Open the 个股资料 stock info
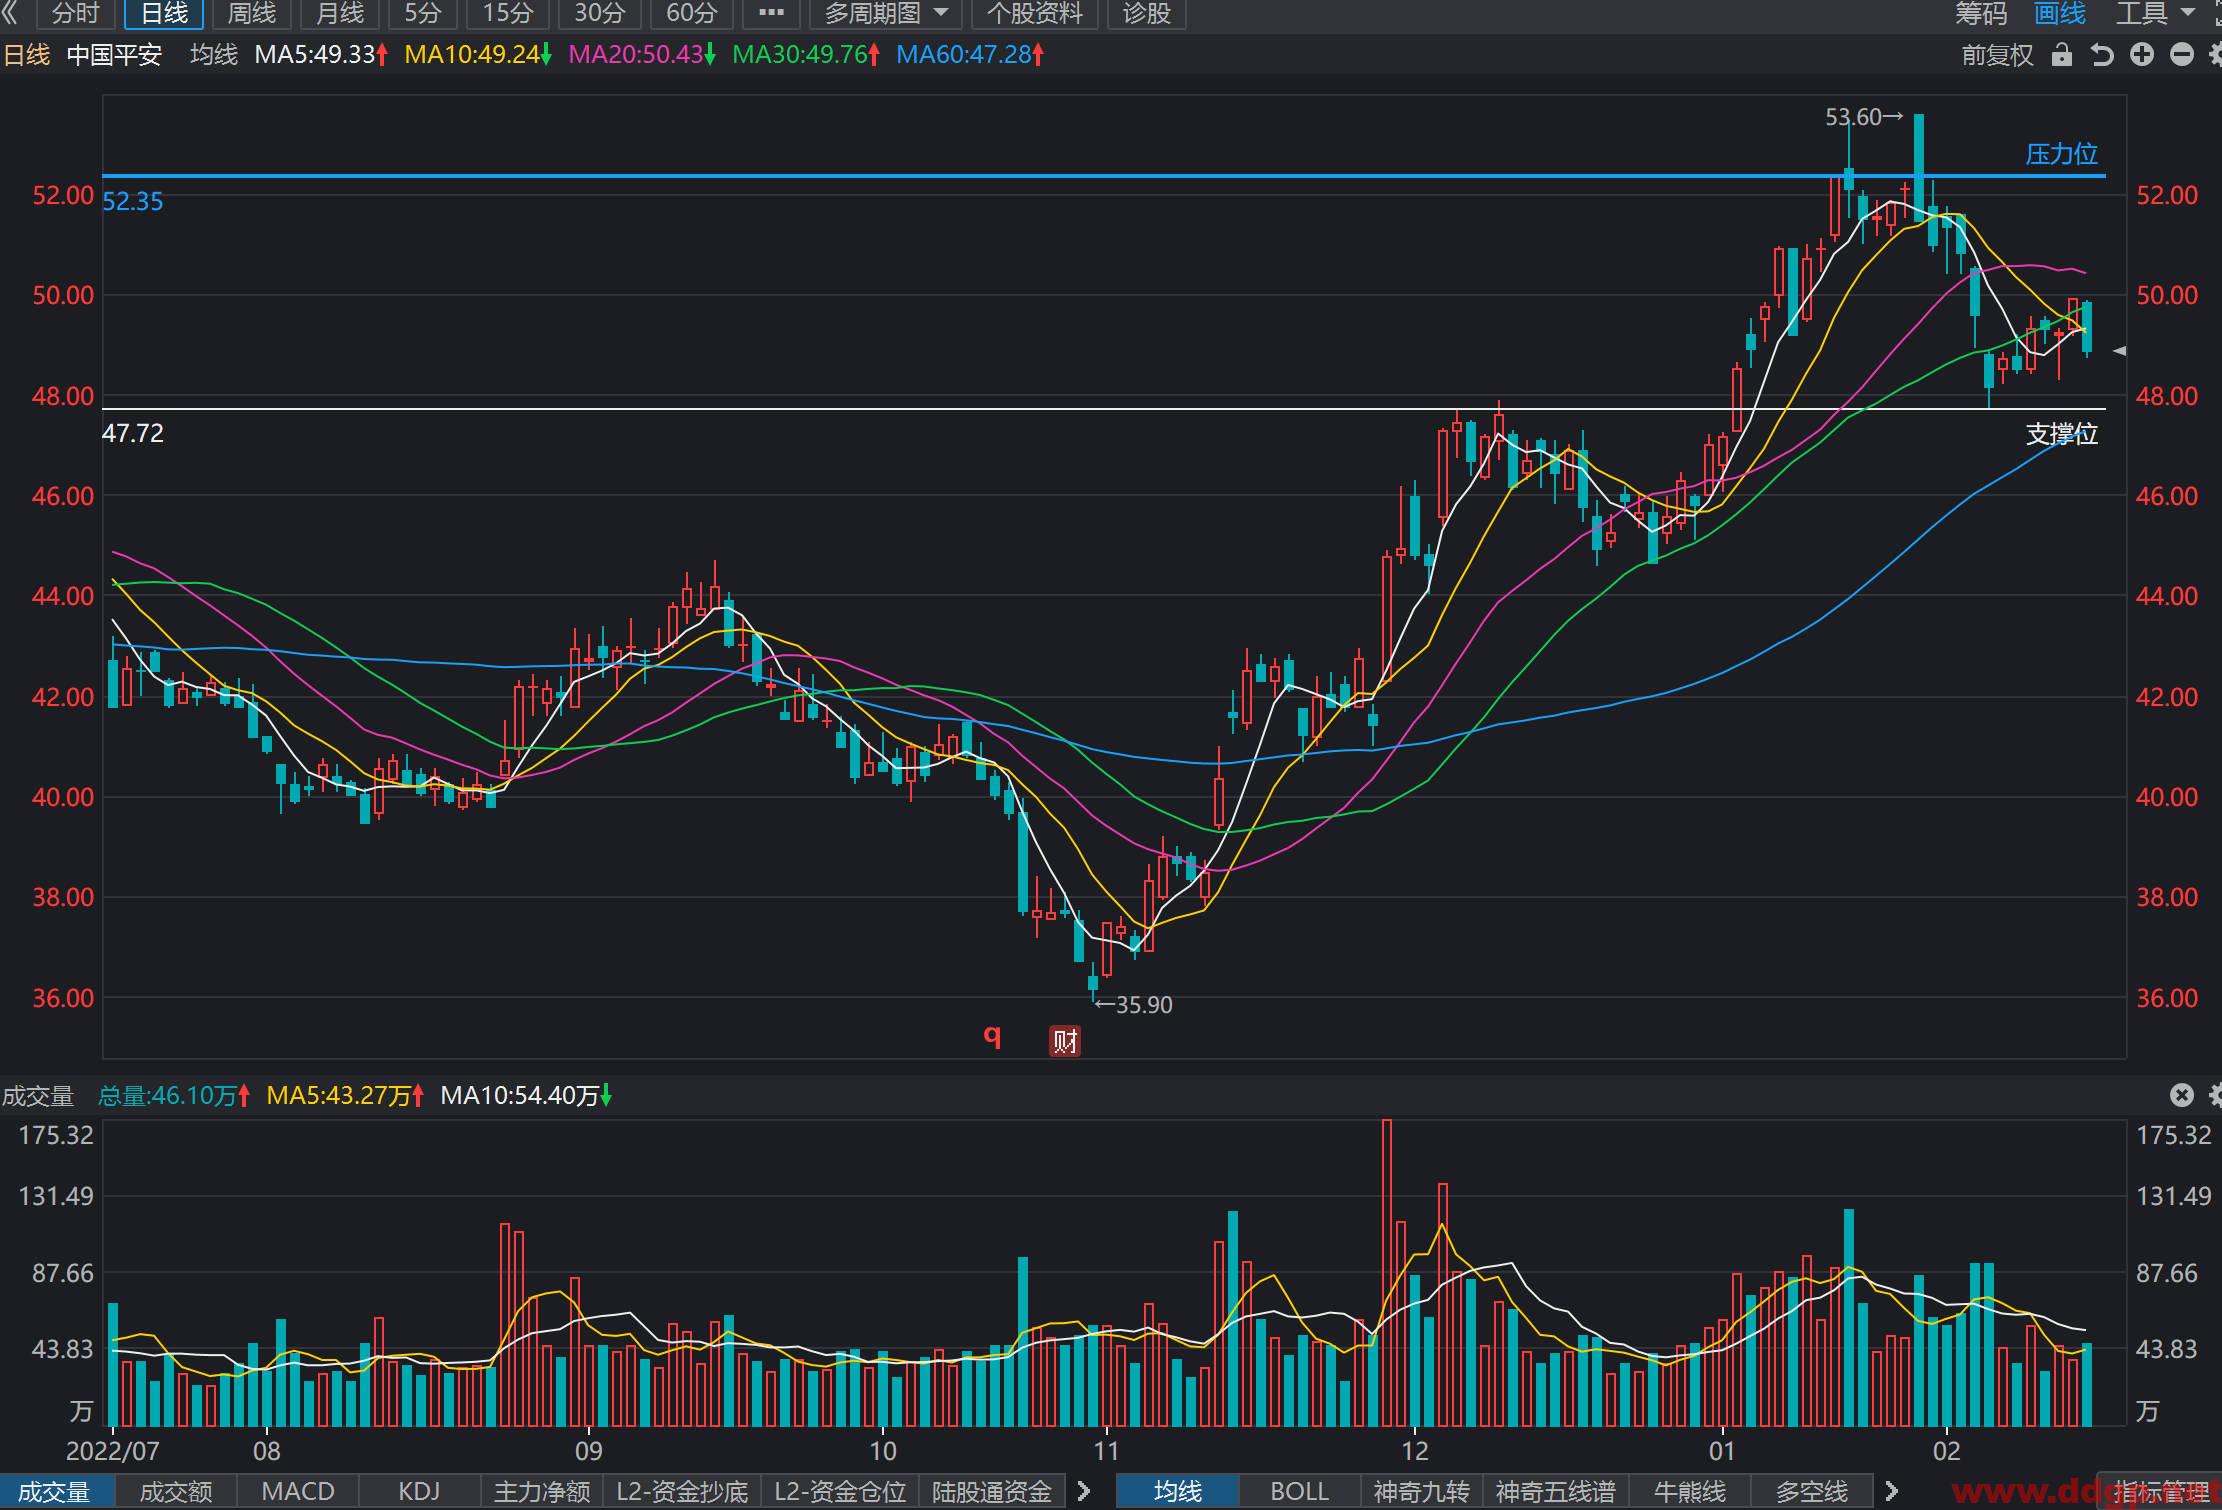The width and height of the screenshot is (2222, 1510). pos(1034,13)
